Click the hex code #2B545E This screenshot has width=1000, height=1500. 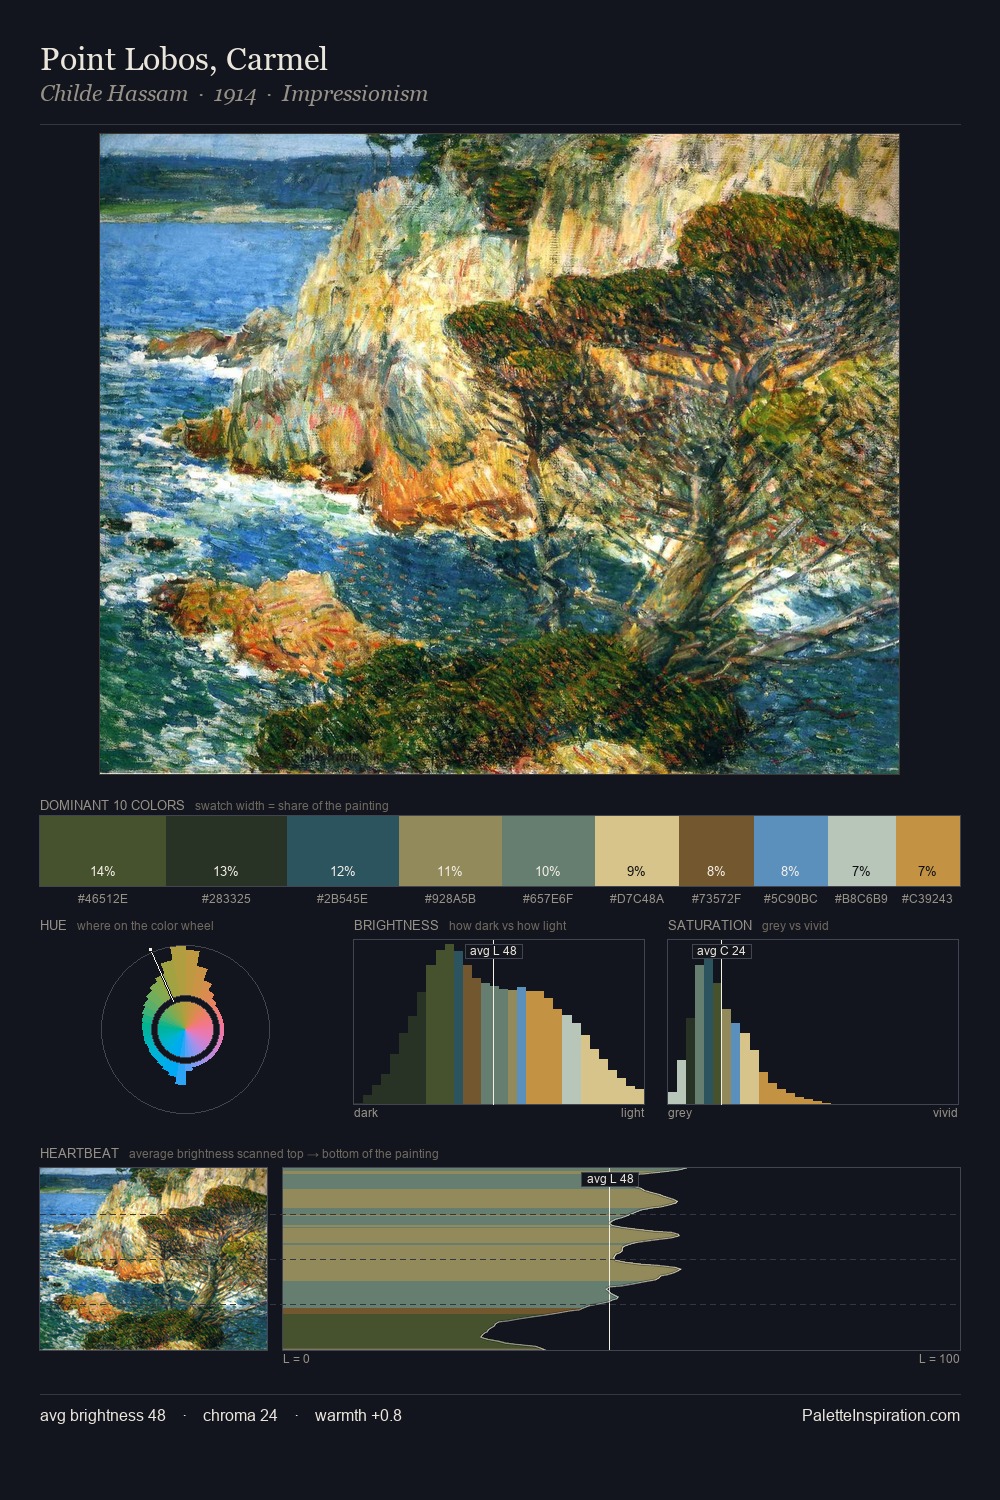tap(343, 899)
